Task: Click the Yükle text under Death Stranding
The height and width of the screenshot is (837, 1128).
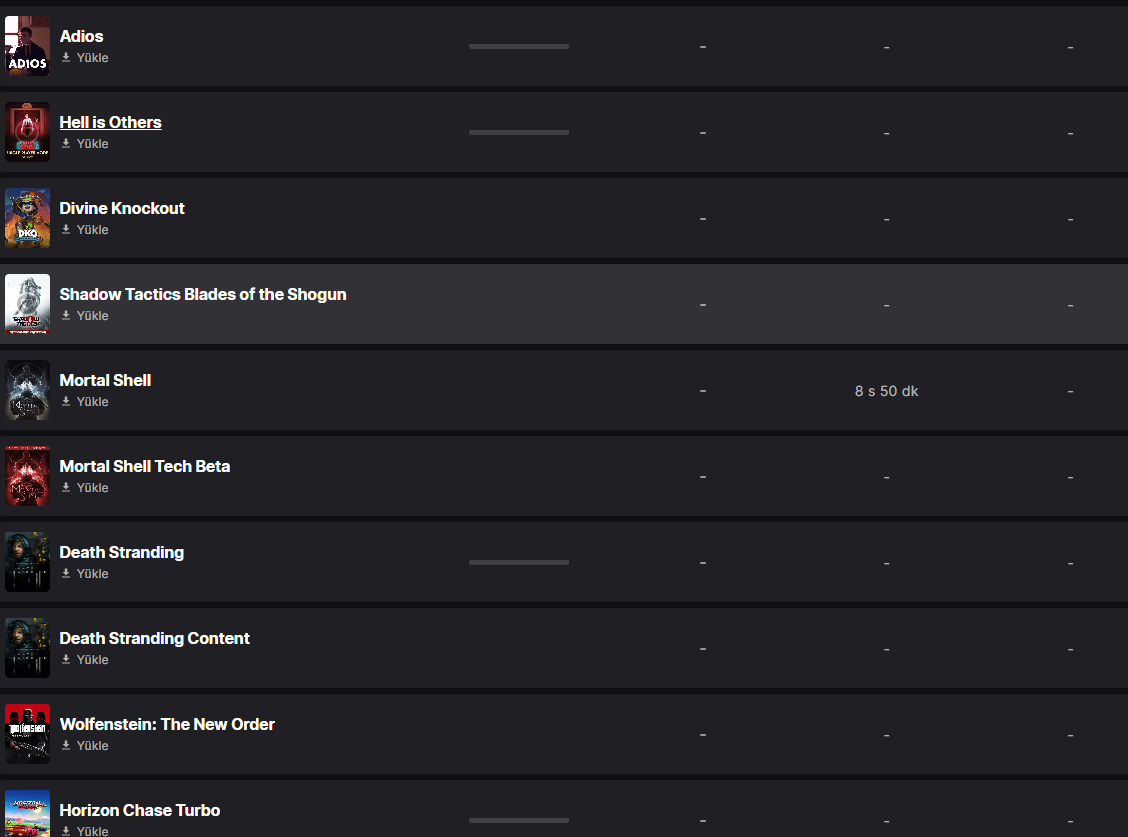Action: (92, 574)
